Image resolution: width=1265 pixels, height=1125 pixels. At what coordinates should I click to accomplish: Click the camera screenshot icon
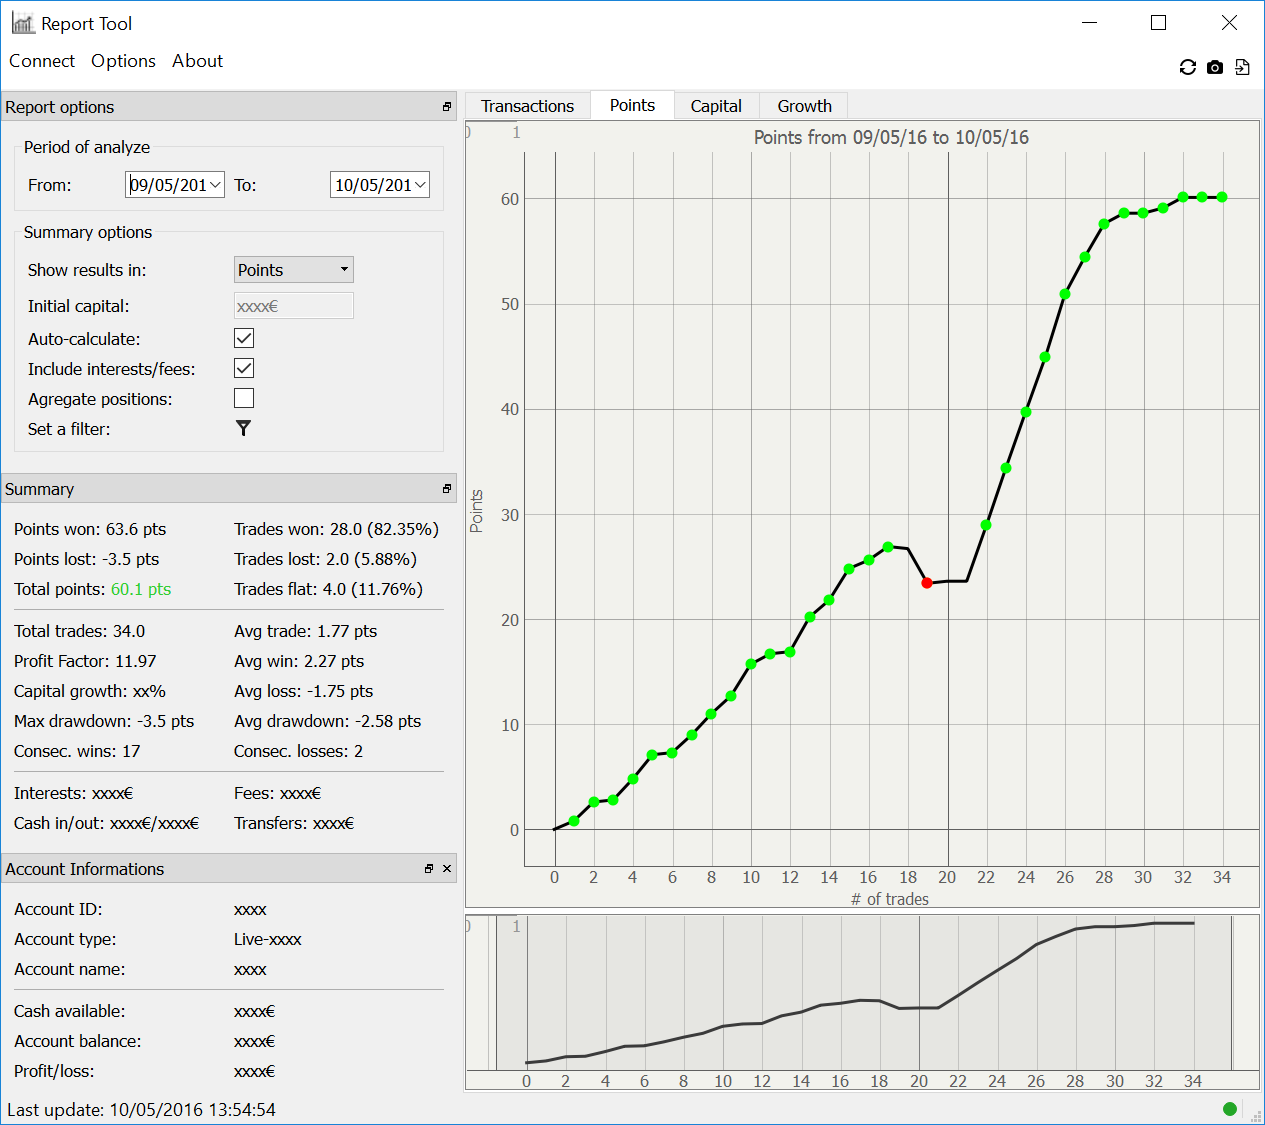coord(1214,67)
